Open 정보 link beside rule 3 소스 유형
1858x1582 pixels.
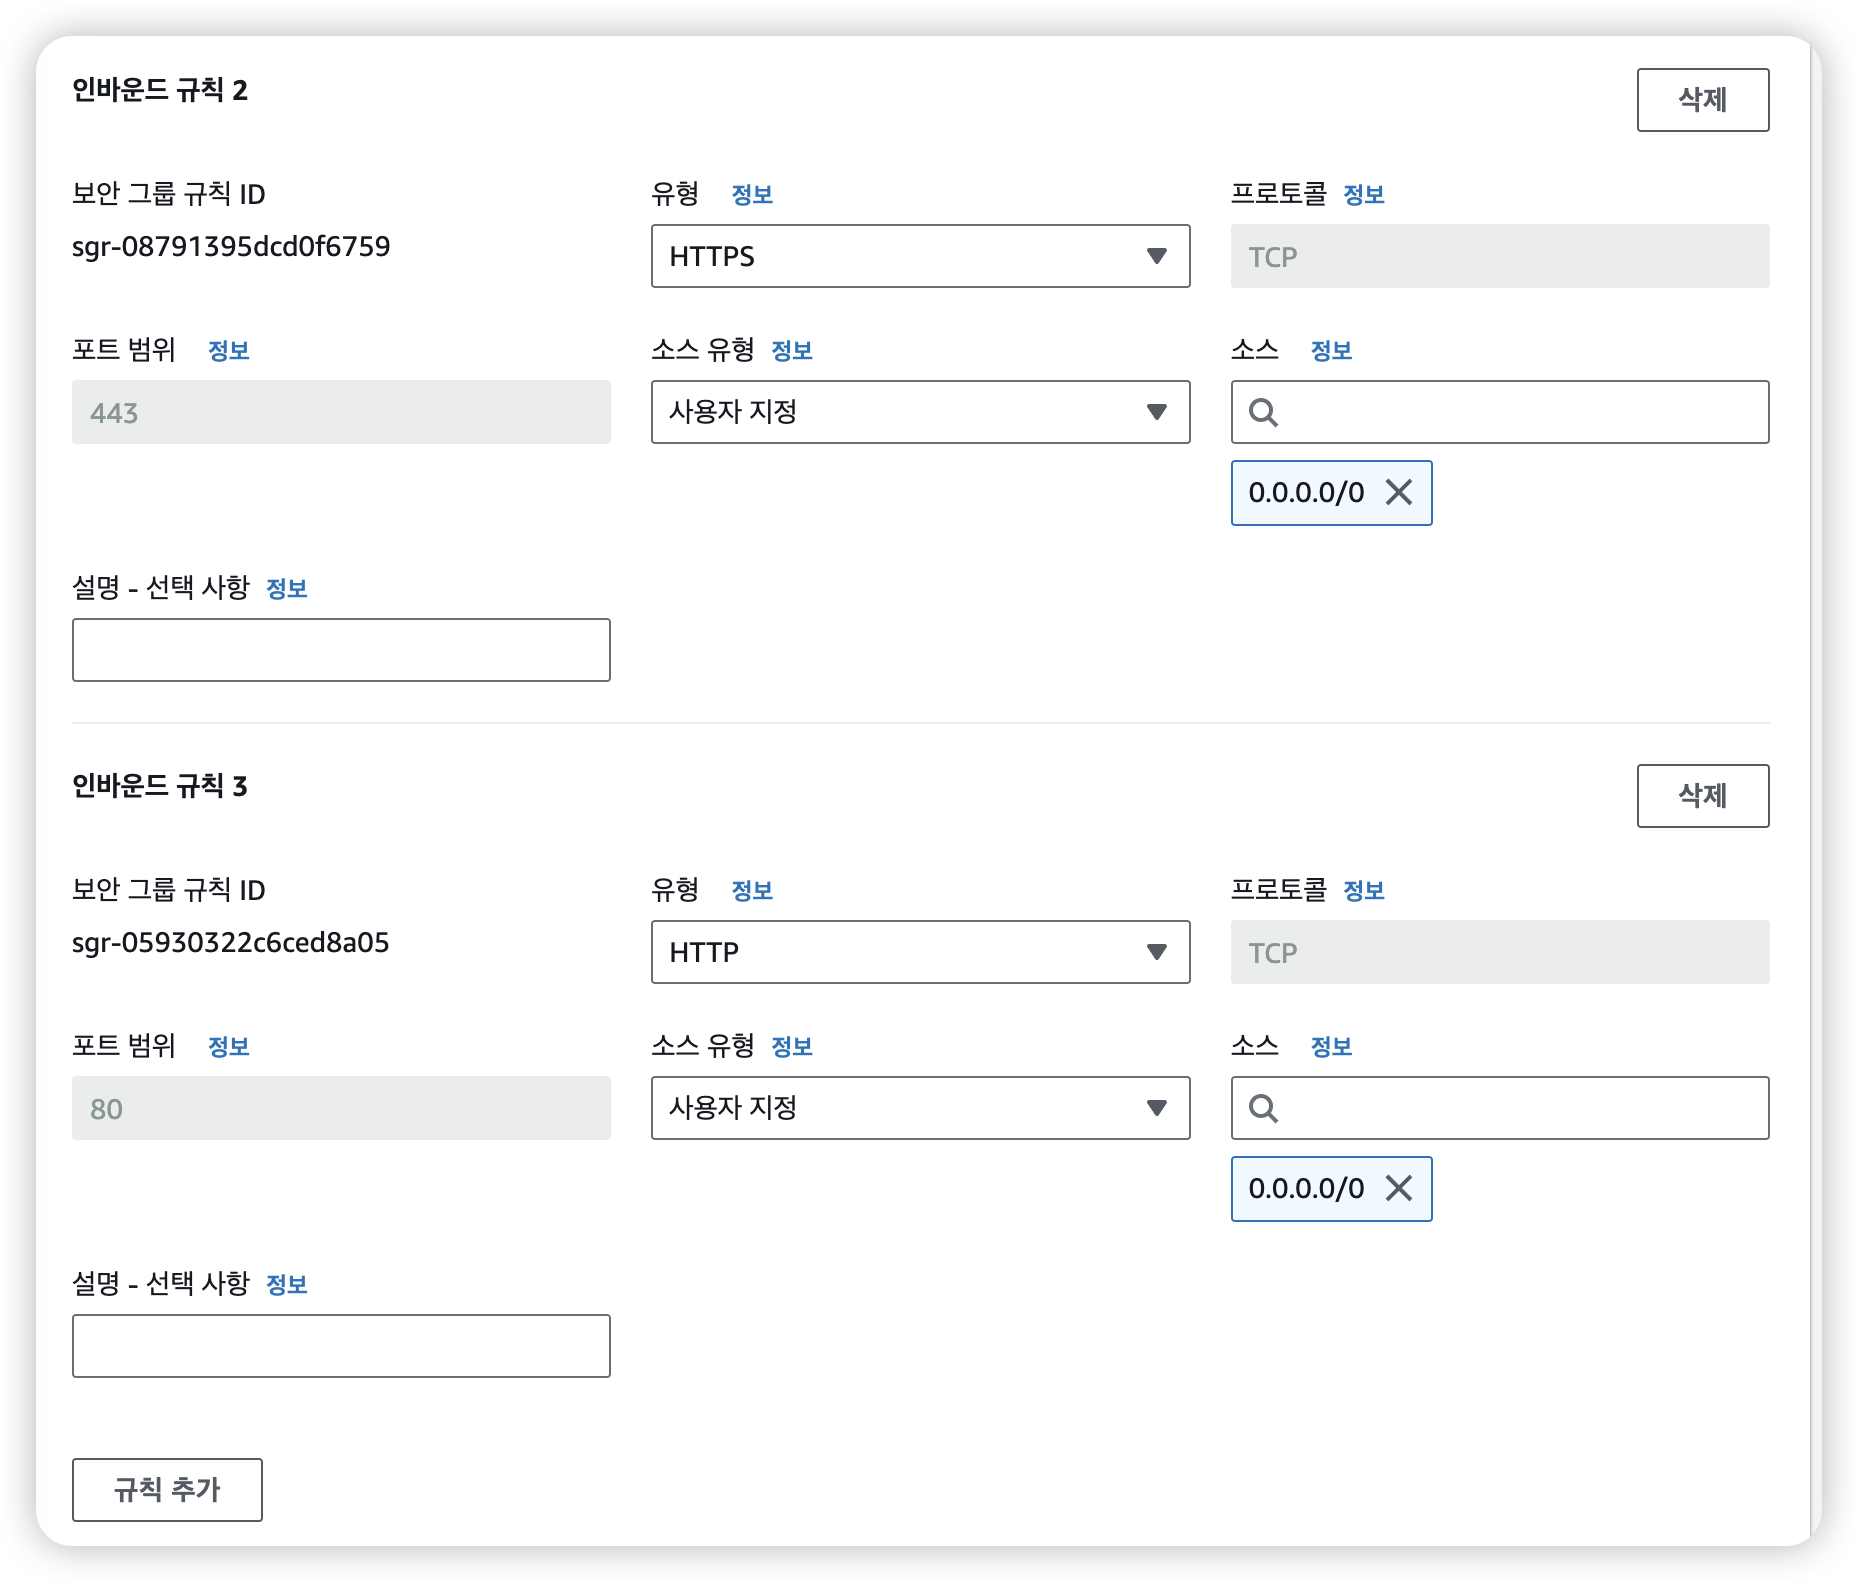point(792,1047)
